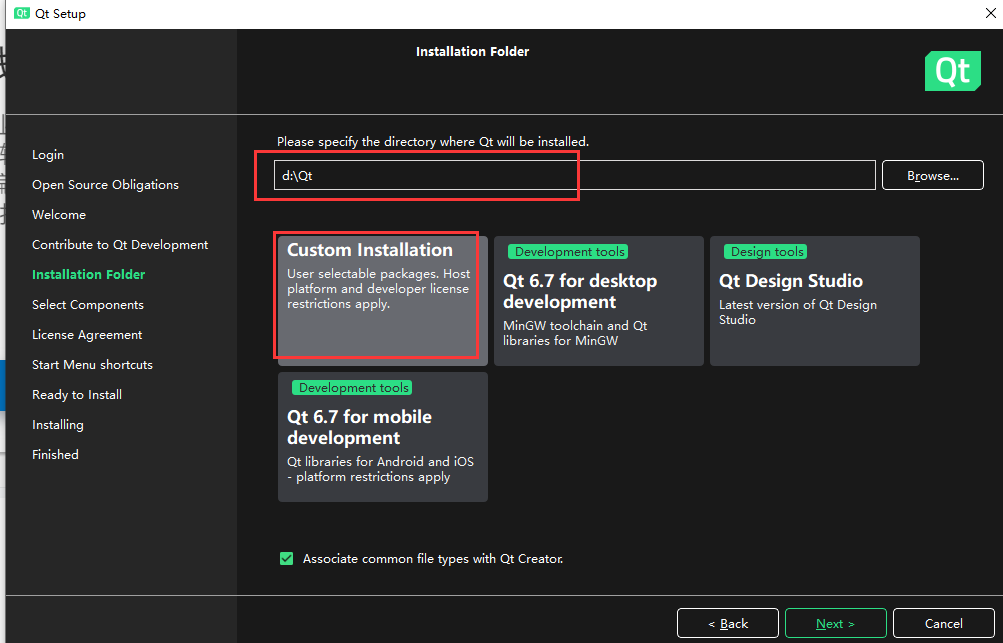Choose Qt 6.7 for desktop development card
Viewport: 1003px width, 643px height.
tap(599, 301)
